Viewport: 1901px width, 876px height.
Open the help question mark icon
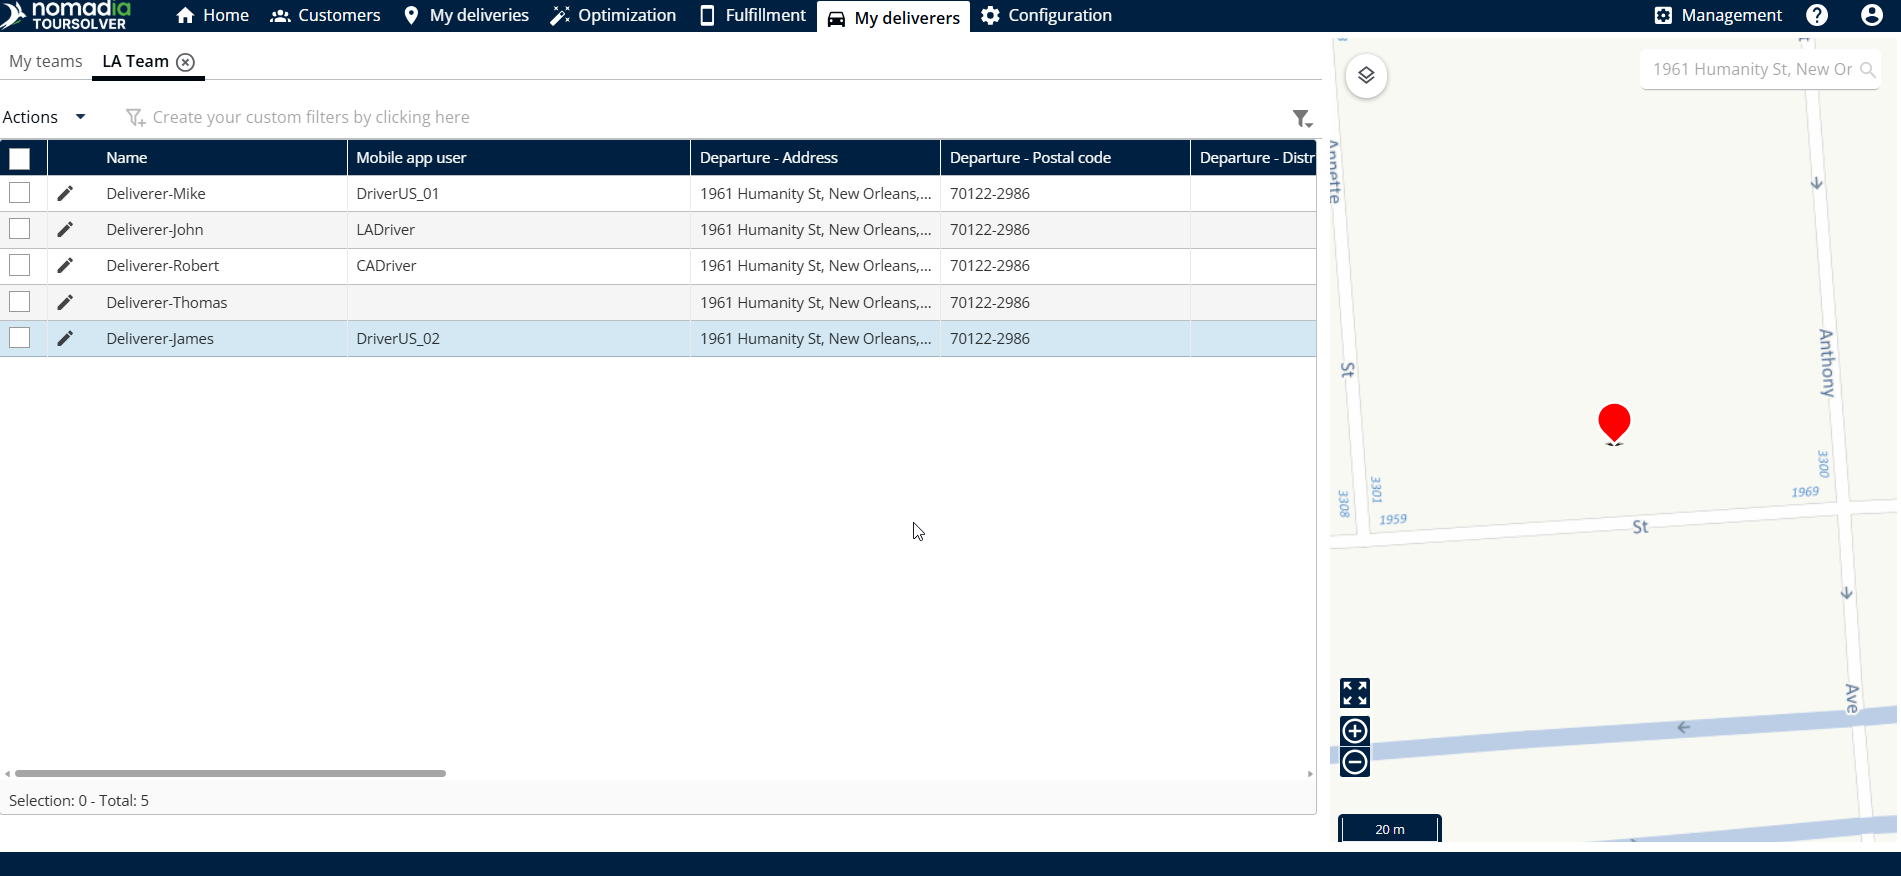pos(1817,16)
